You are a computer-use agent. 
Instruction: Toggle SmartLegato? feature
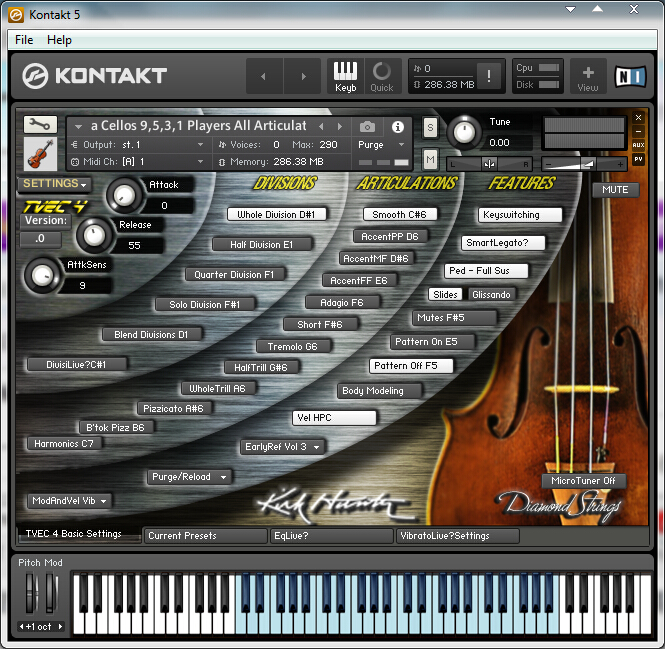click(x=503, y=243)
